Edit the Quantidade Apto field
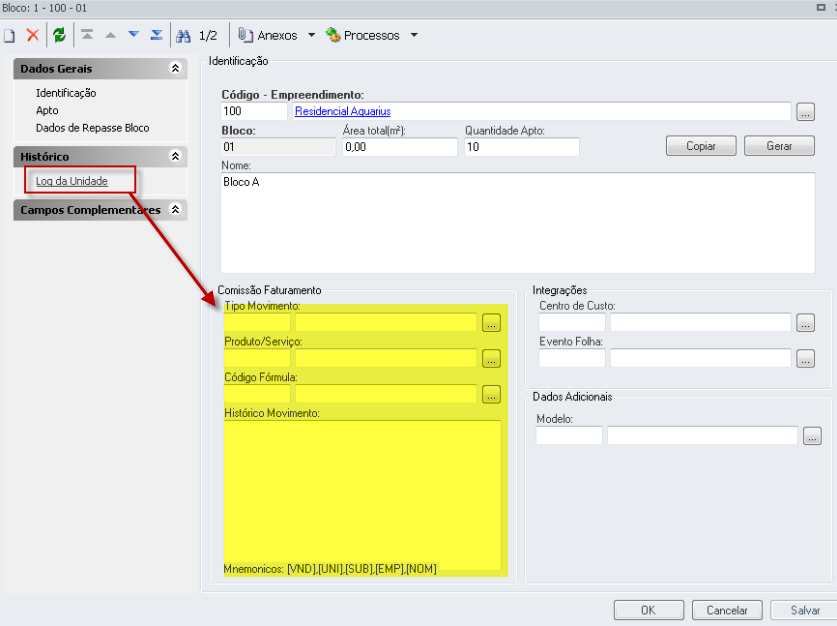 click(522, 147)
